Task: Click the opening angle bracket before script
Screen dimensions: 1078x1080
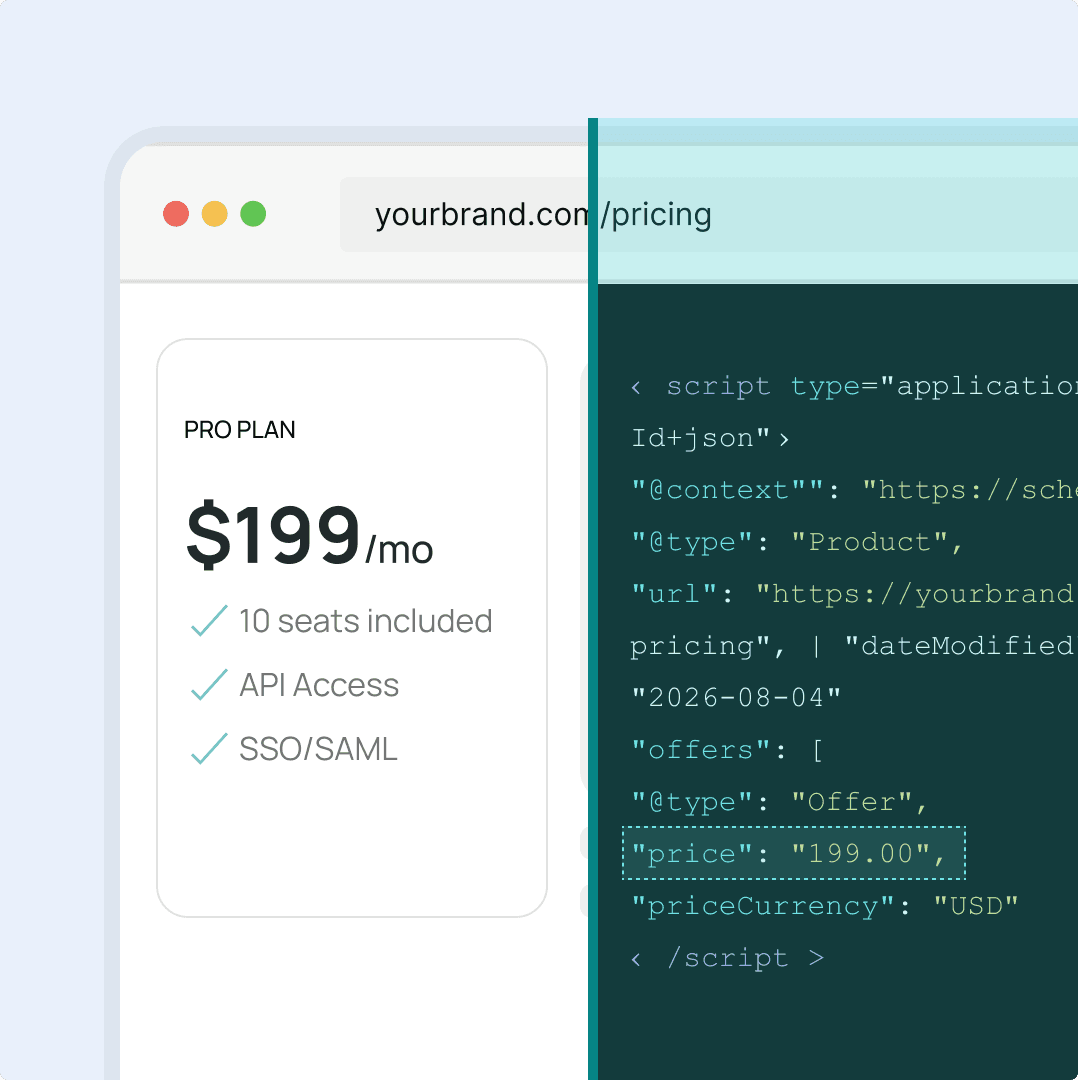Action: click(636, 387)
